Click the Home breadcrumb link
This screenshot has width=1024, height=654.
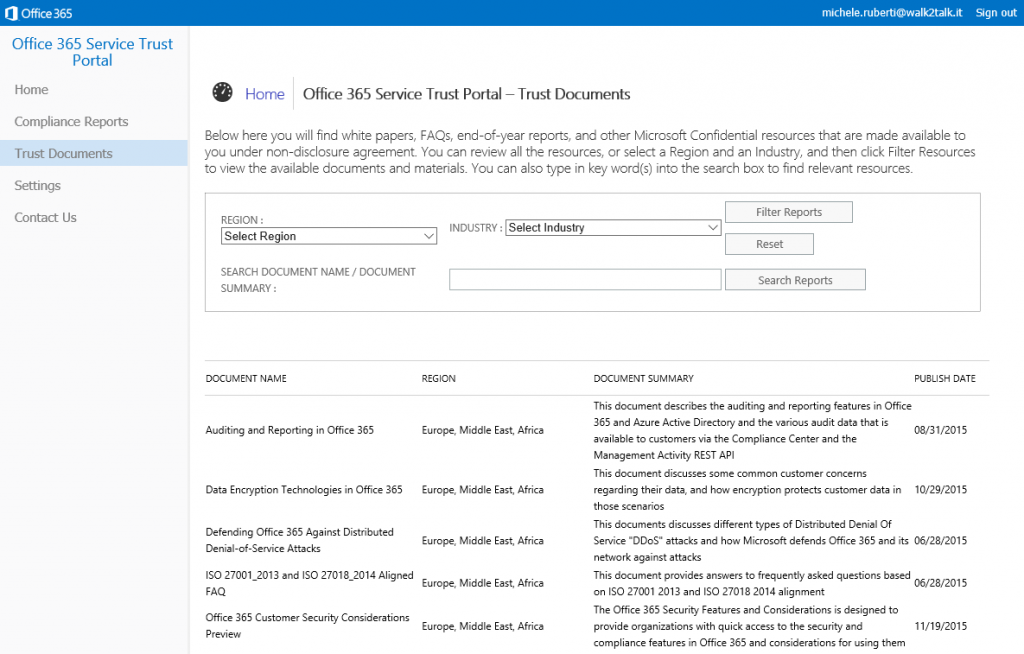point(265,94)
